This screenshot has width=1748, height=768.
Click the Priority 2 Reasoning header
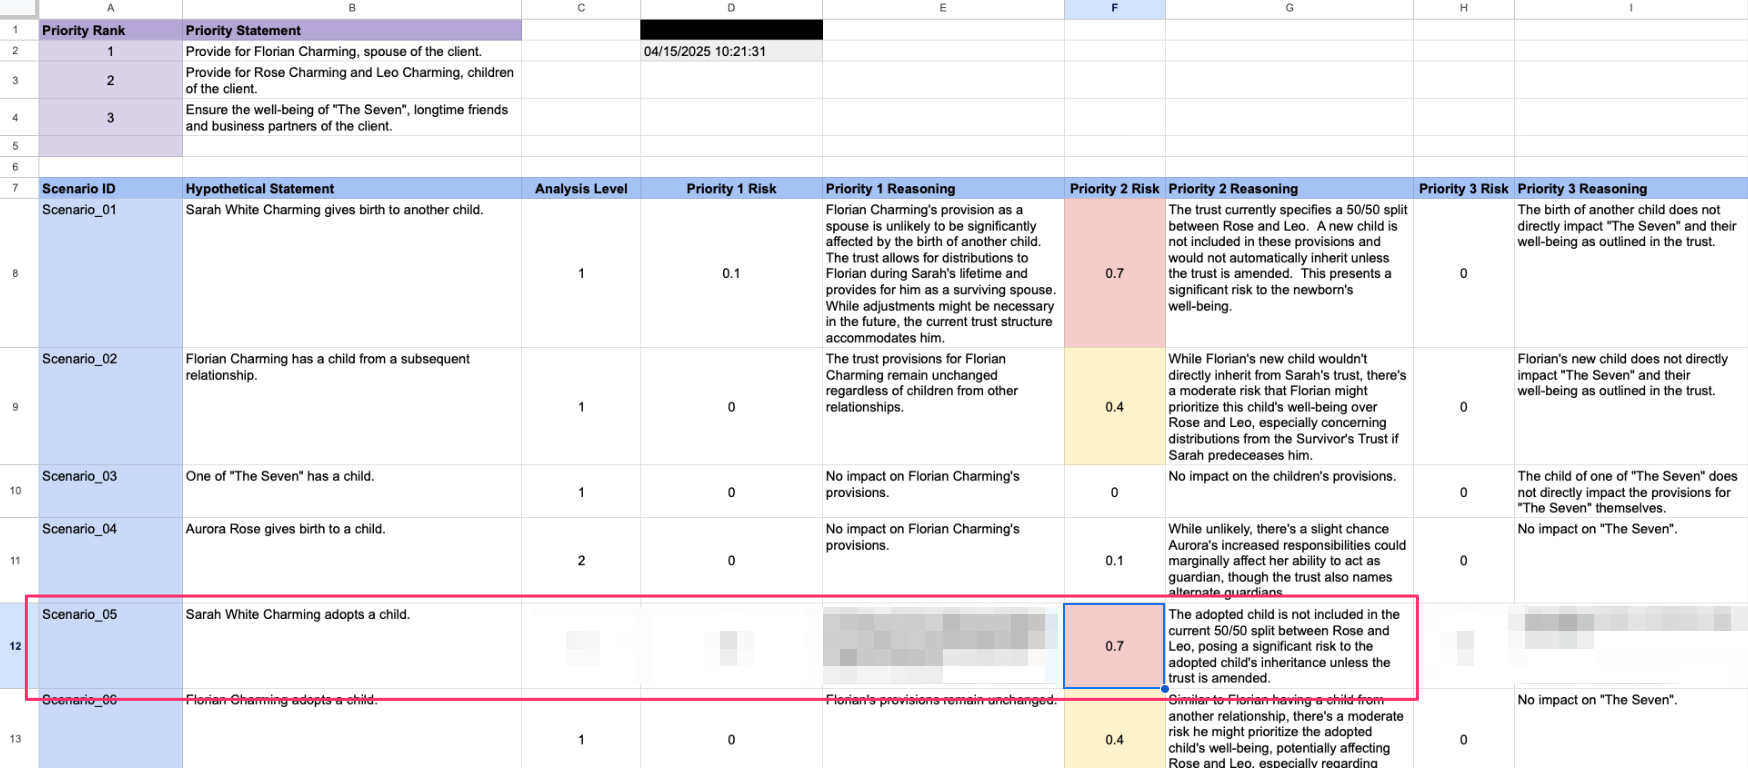[x=1289, y=188]
